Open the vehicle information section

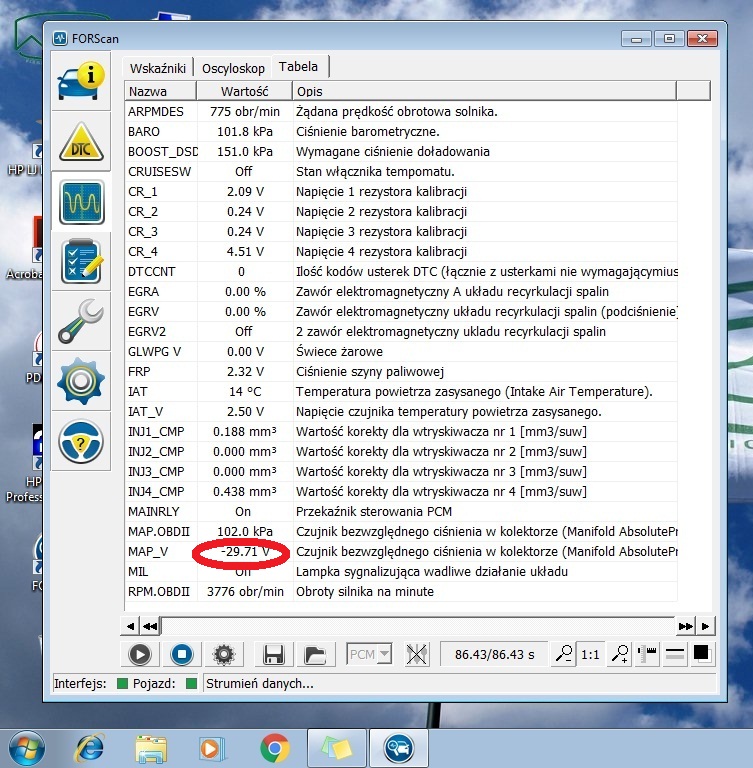(x=81, y=82)
